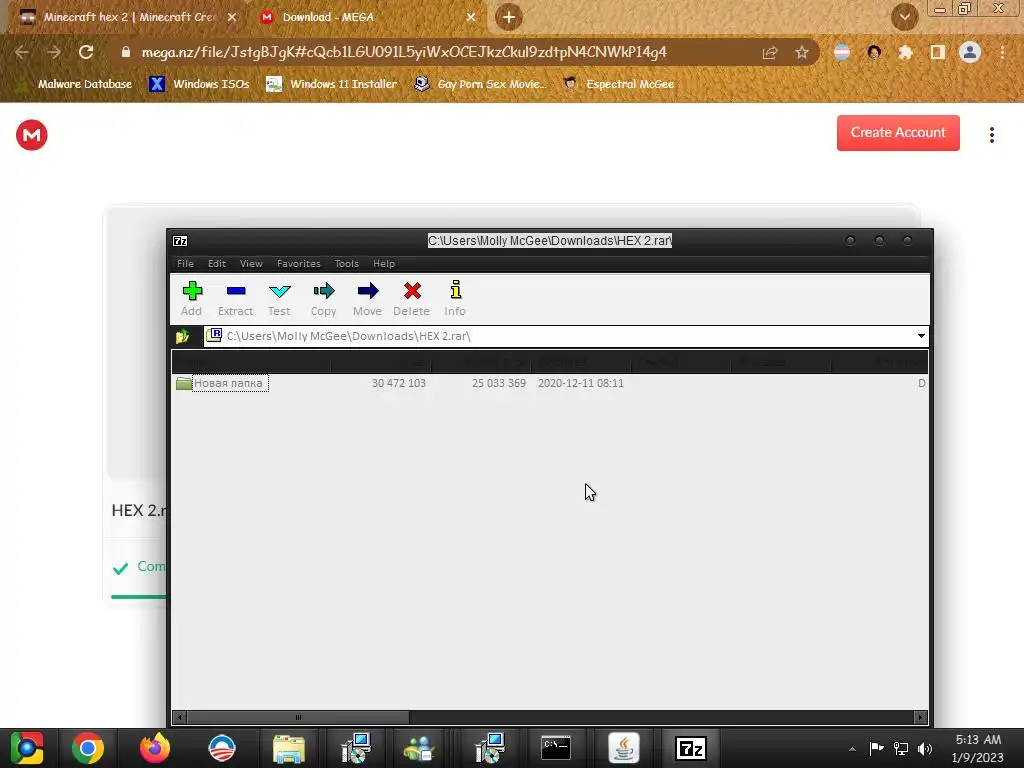The height and width of the screenshot is (768, 1024).
Task: Toggle the browser side panel icon
Action: coord(938,52)
